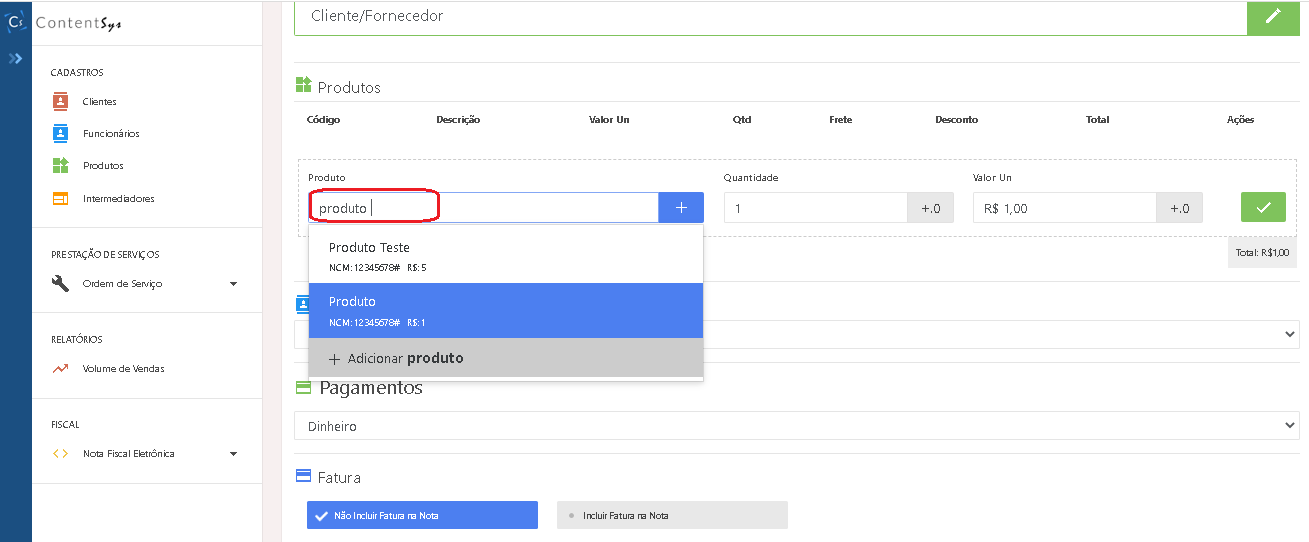
Task: Confirm product with green checkmark button
Action: pos(1263,207)
